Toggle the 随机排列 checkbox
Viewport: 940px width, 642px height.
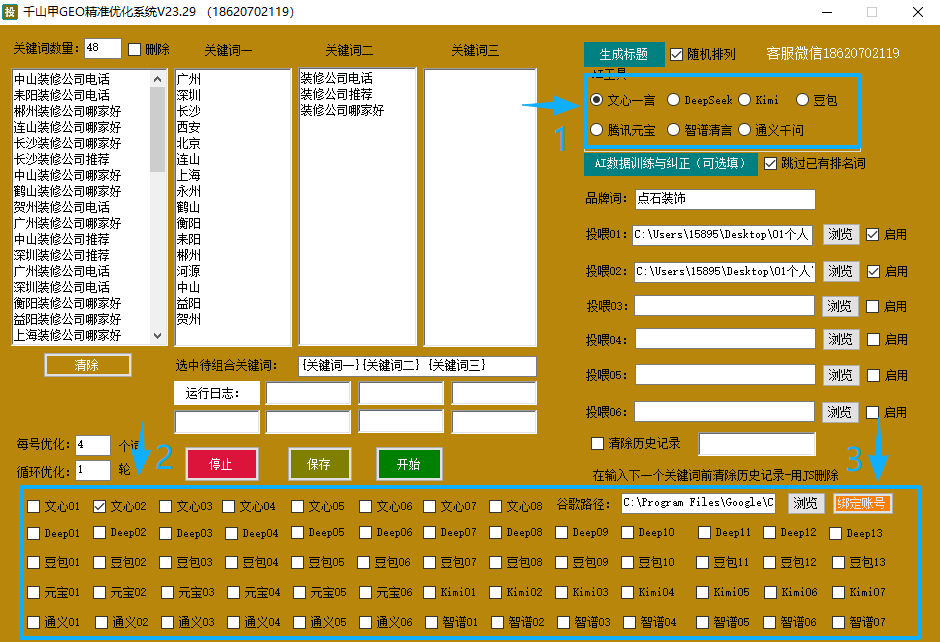pyautogui.click(x=677, y=54)
